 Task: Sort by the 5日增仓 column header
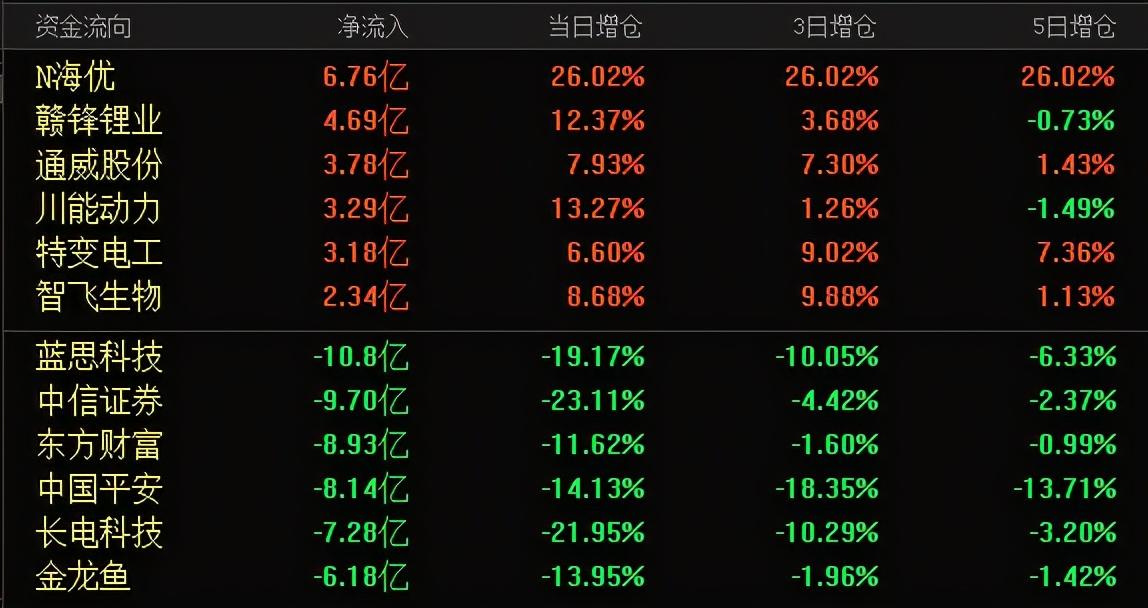(x=1074, y=27)
